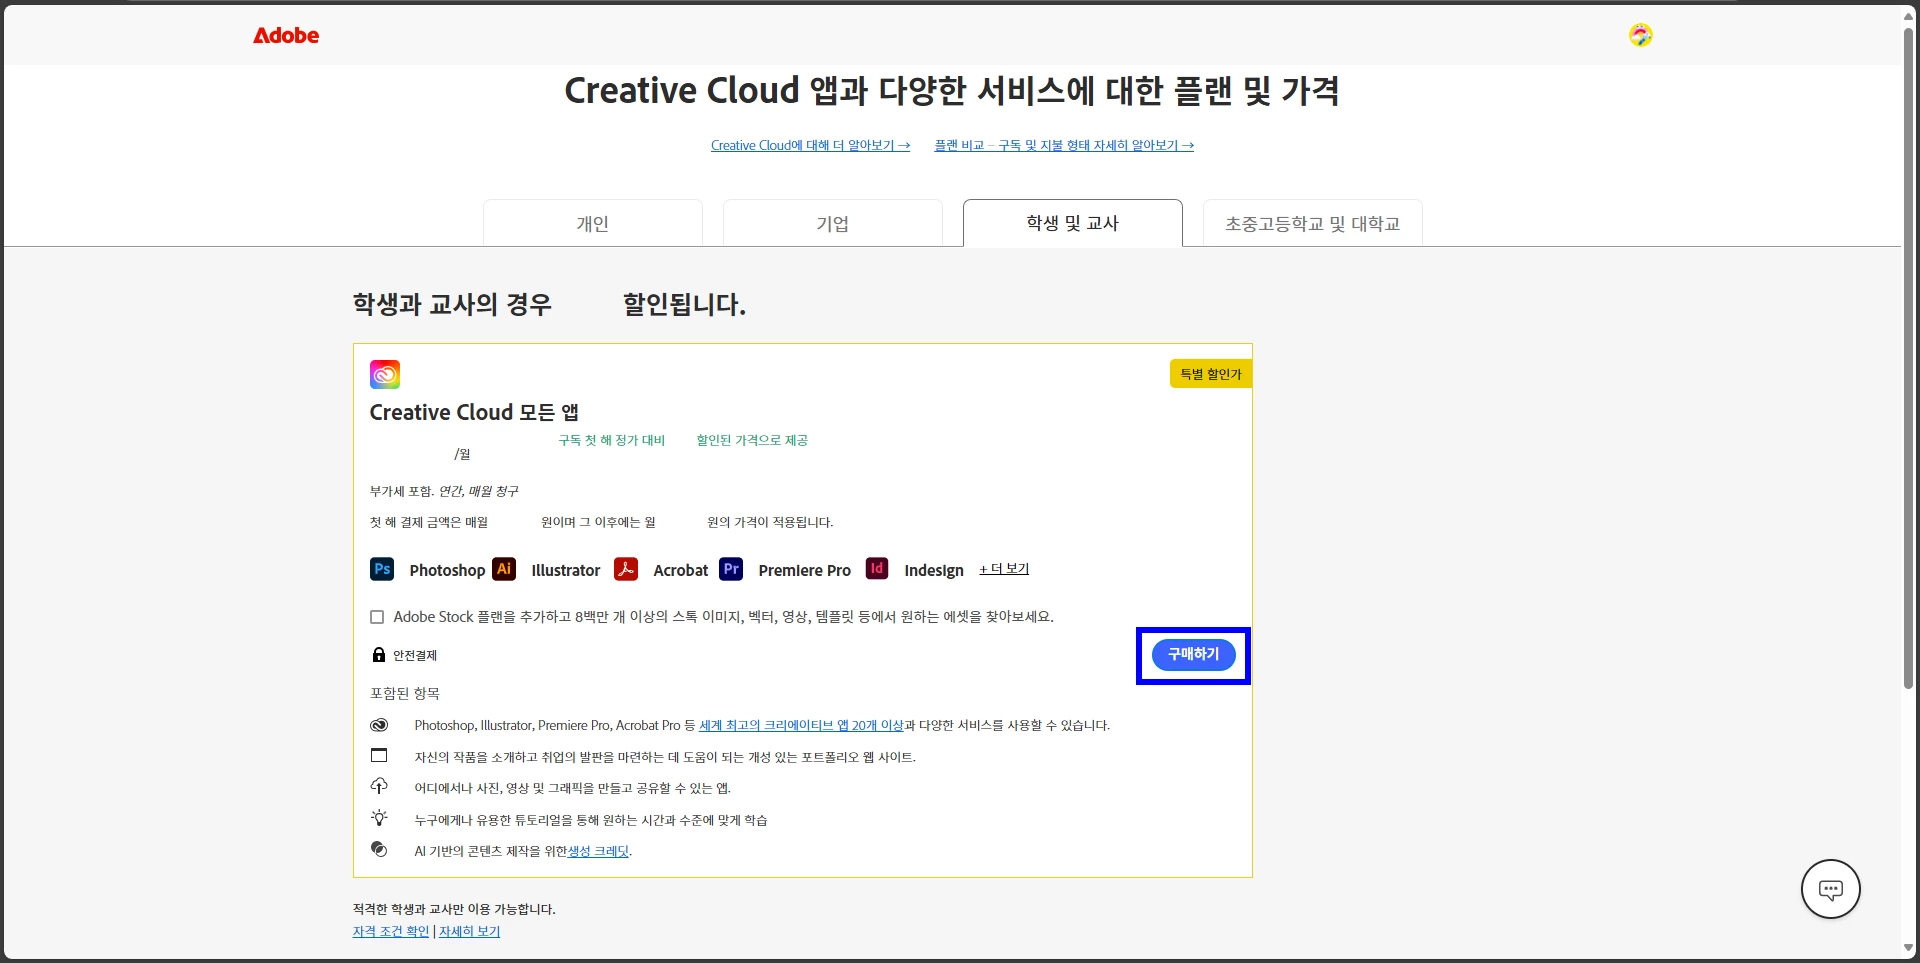This screenshot has width=1920, height=963.
Task: Click the 'Creative Cloud 모든 앱' heading
Action: (x=474, y=412)
